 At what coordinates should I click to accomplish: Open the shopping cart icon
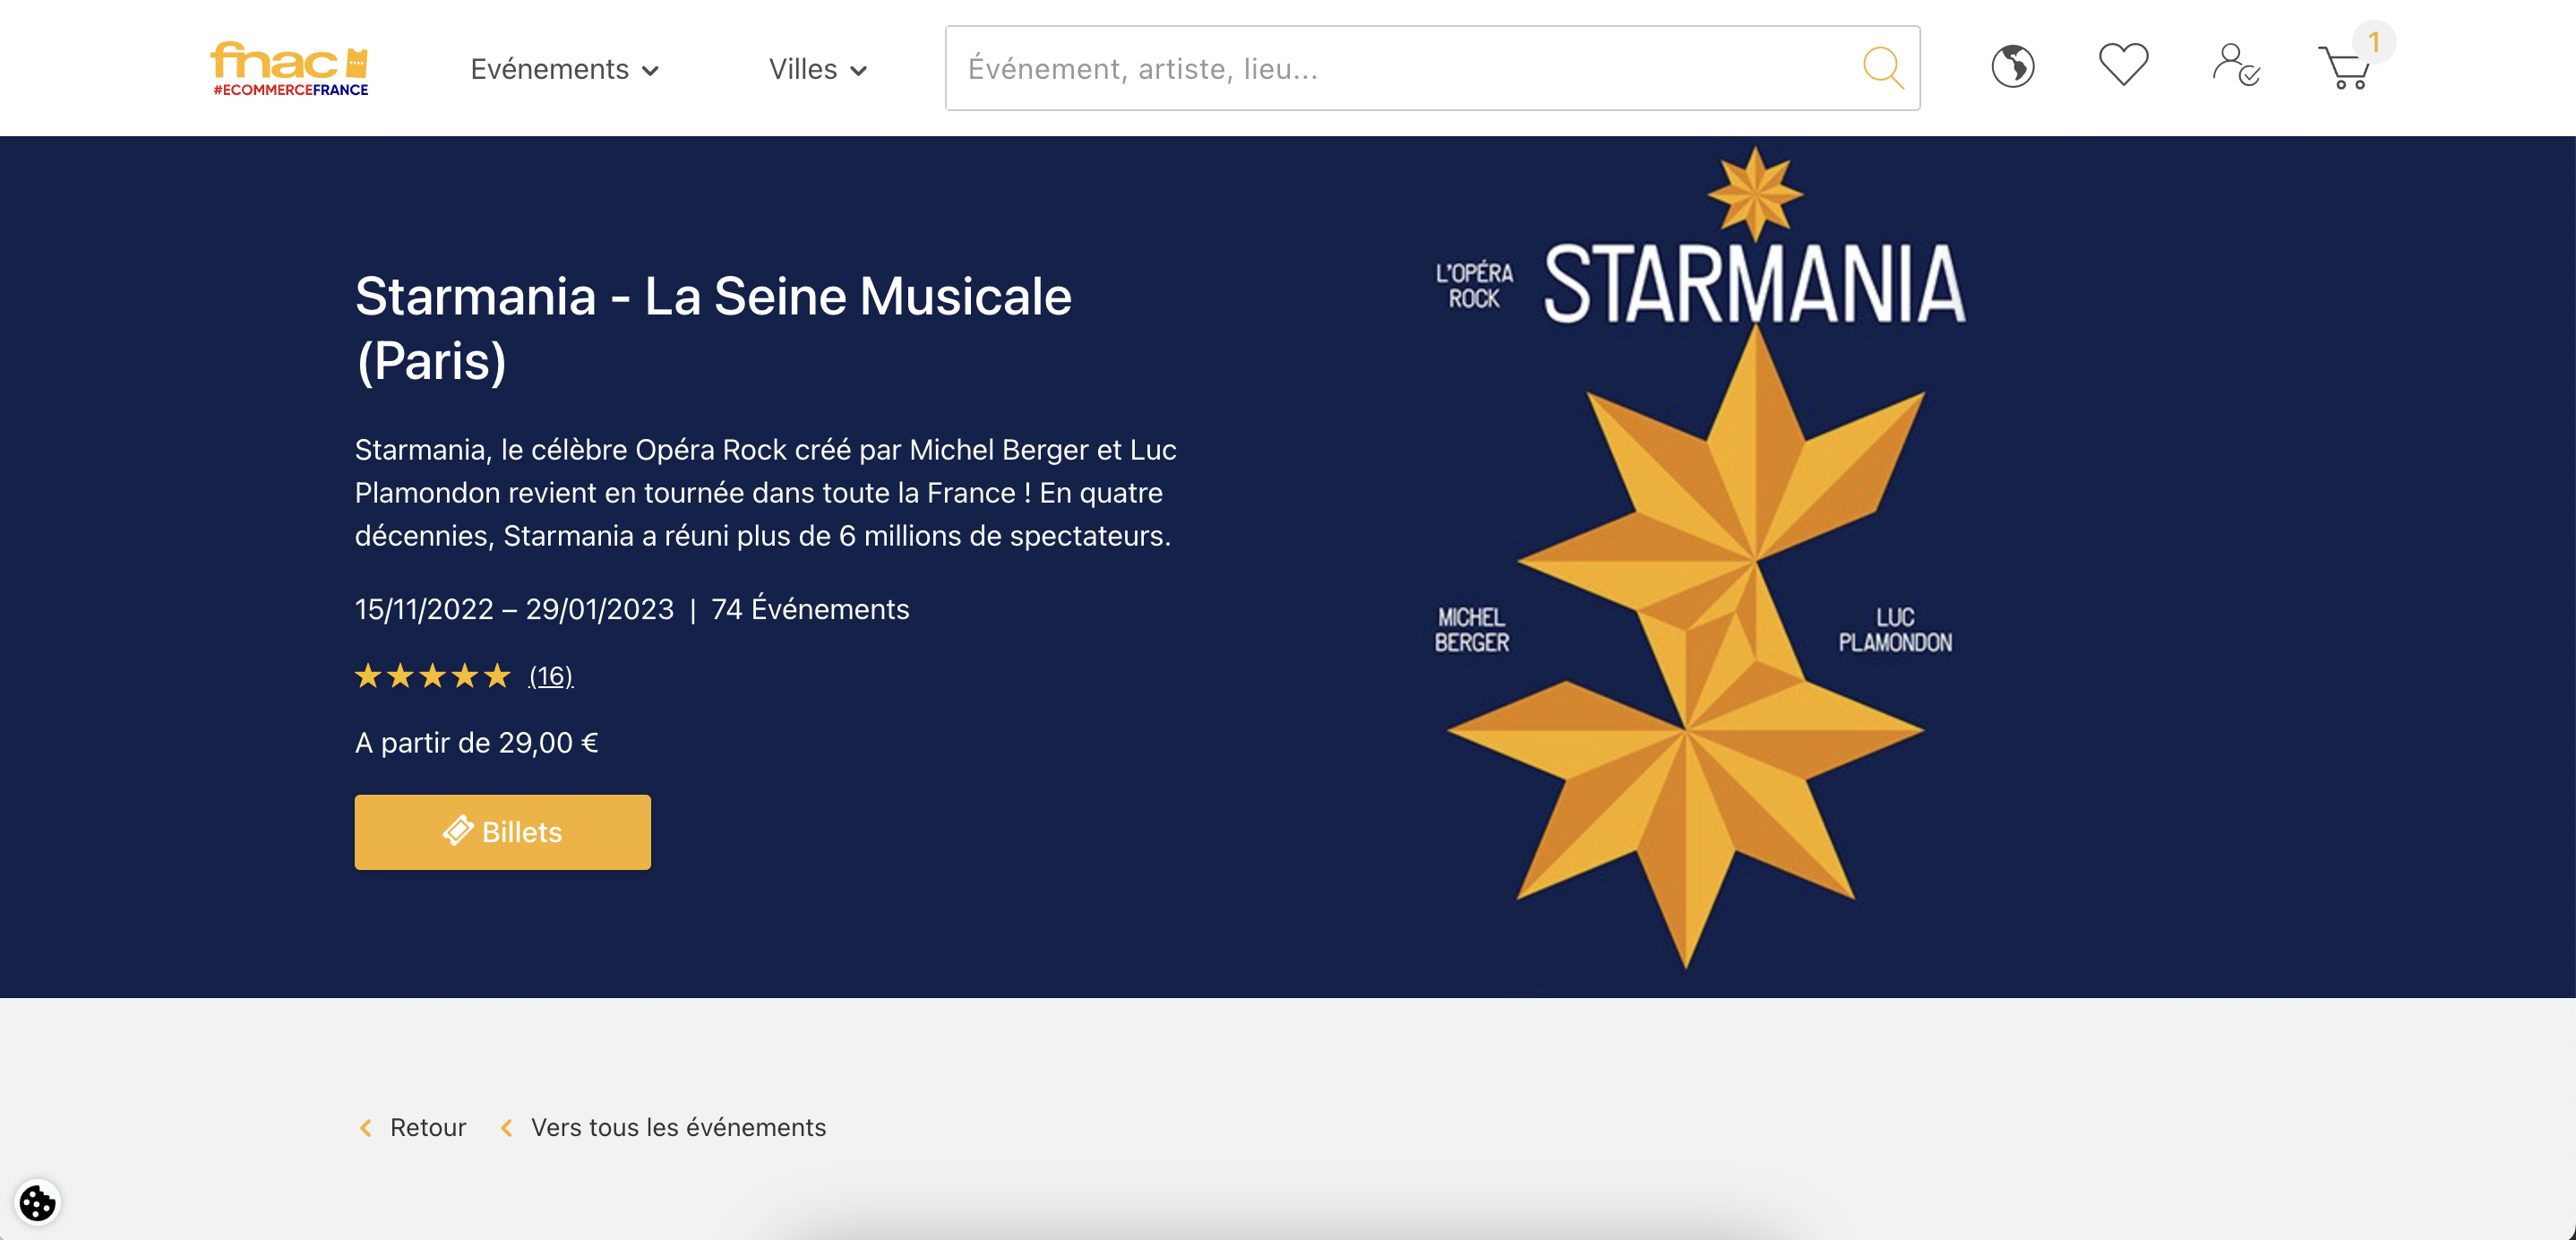click(x=2344, y=68)
